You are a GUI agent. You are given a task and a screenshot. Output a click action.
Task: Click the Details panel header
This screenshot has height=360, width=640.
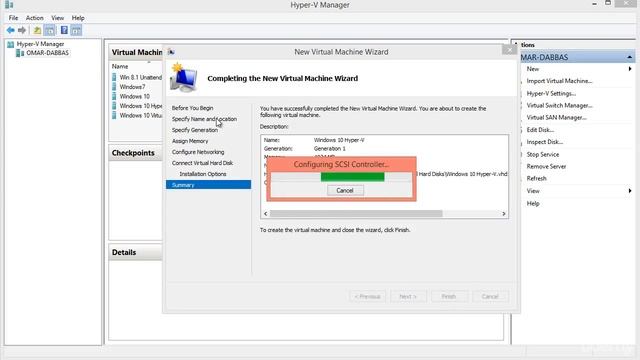(136, 253)
